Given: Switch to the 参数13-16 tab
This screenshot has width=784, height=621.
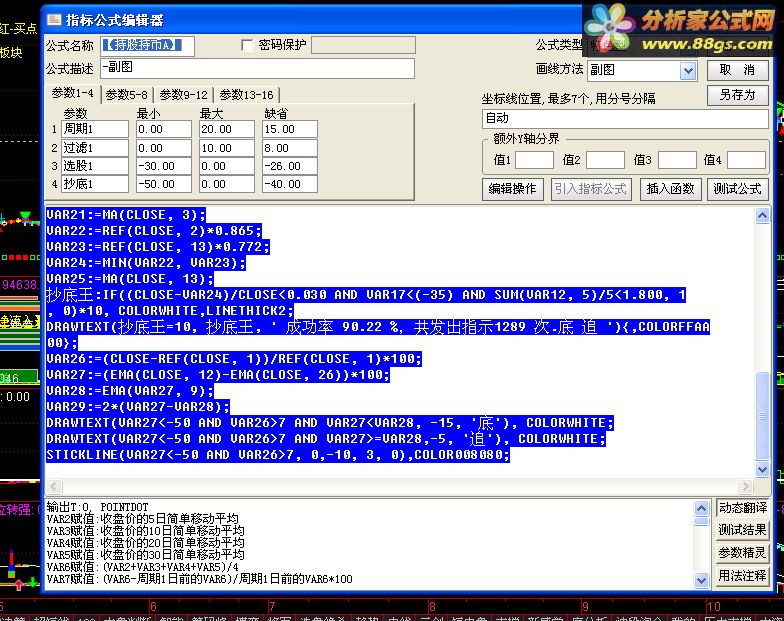Looking at the screenshot, I should click(246, 94).
